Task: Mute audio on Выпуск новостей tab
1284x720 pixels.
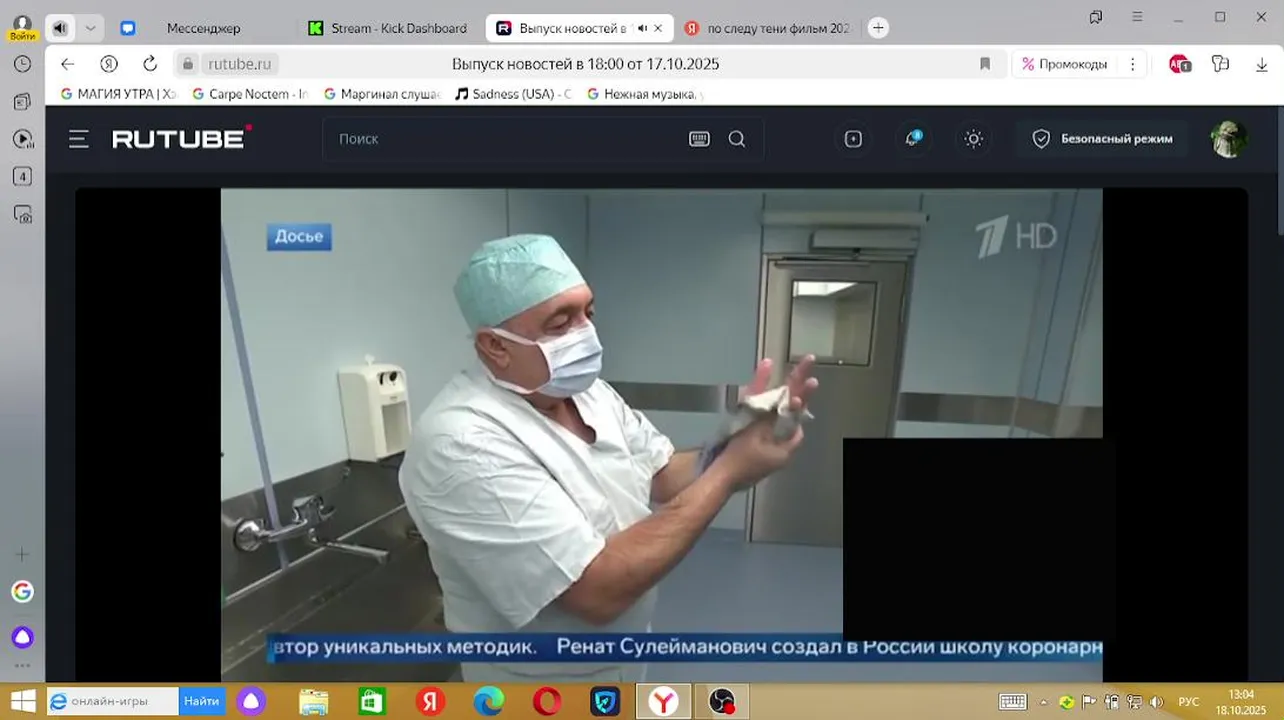Action: coord(642,28)
